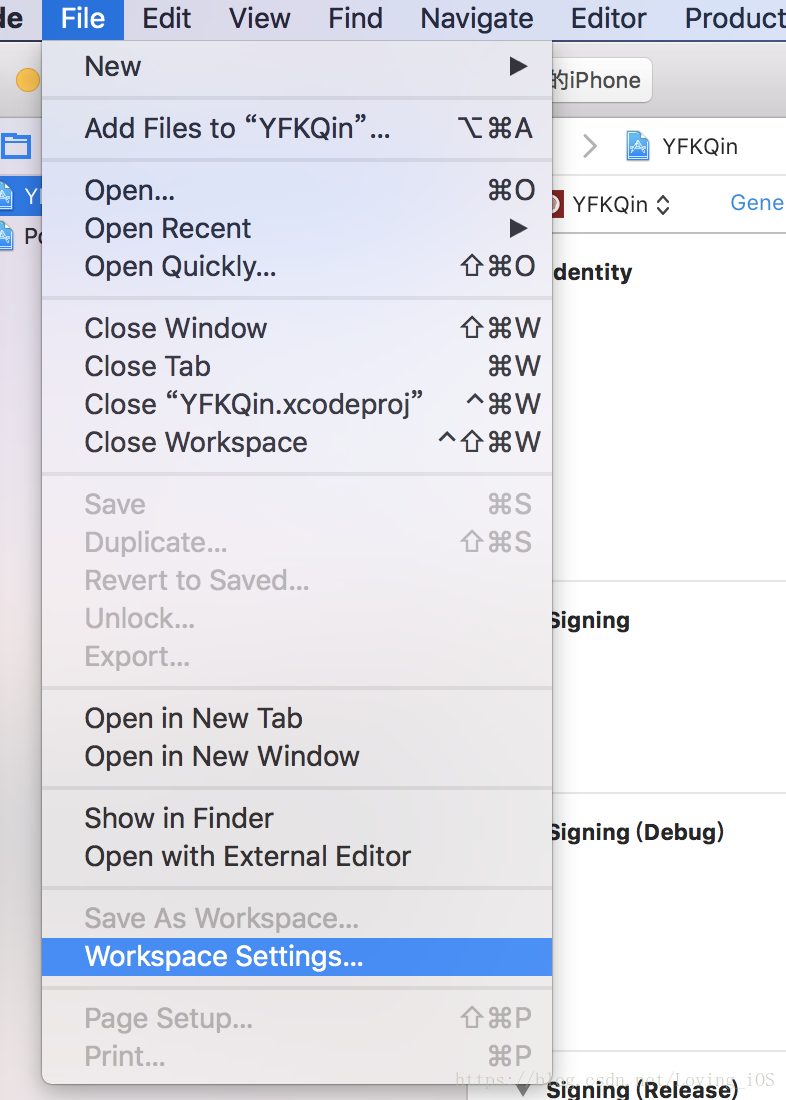Image resolution: width=786 pixels, height=1100 pixels.
Task: Choose Close Workspace
Action: (297, 443)
